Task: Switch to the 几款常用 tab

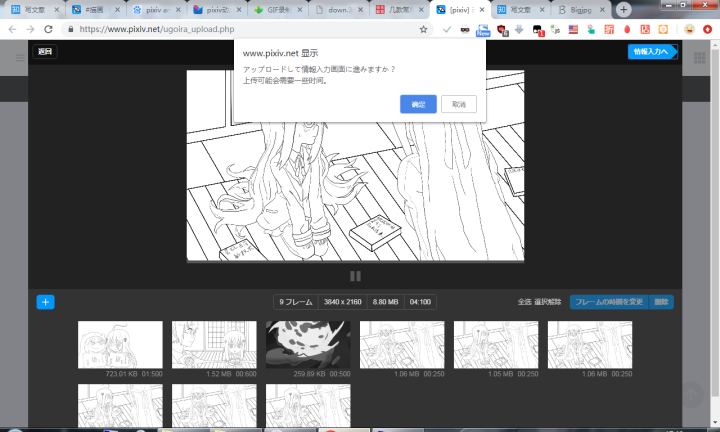Action: 399,10
